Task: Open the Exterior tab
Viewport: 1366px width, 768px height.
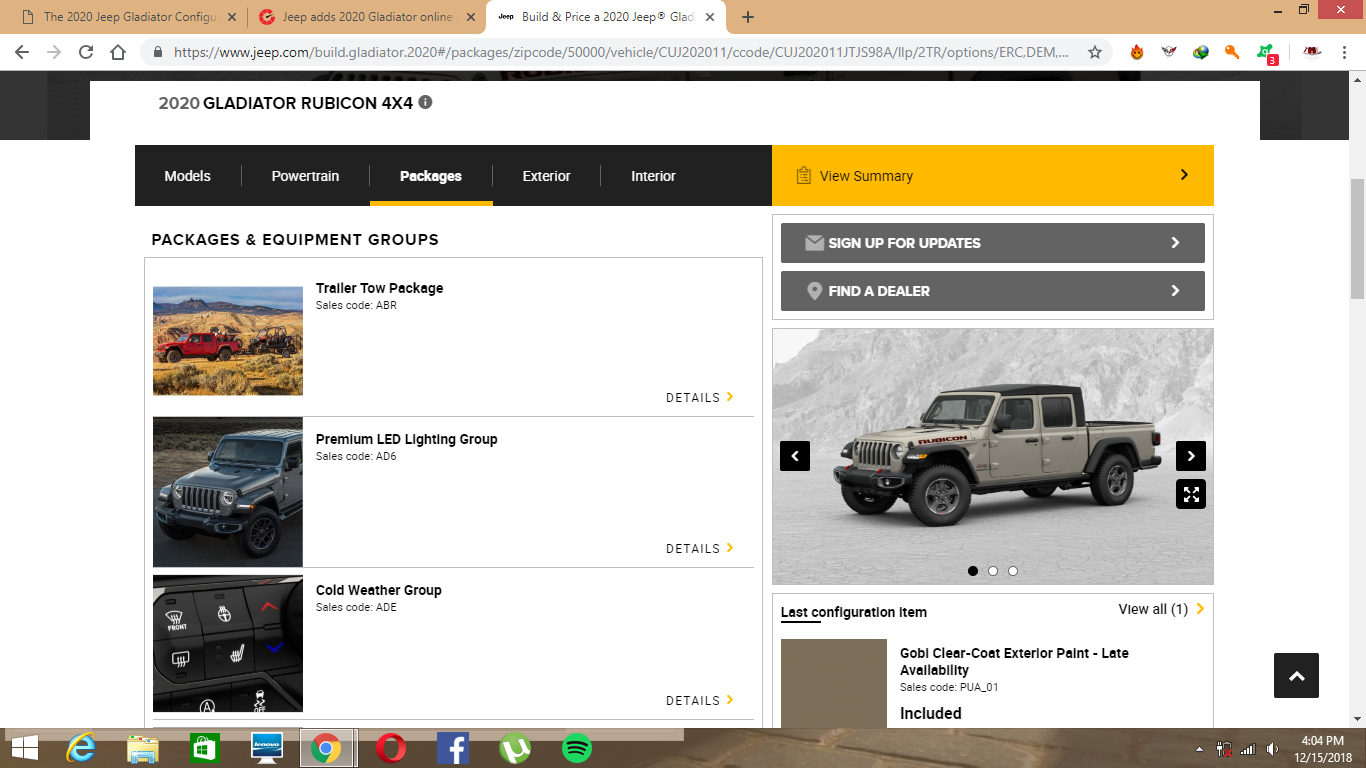Action: pos(546,176)
